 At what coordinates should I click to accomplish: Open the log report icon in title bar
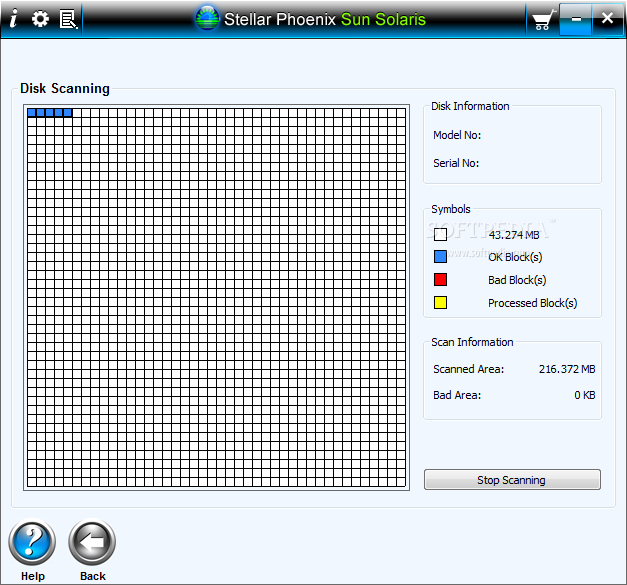[x=68, y=19]
